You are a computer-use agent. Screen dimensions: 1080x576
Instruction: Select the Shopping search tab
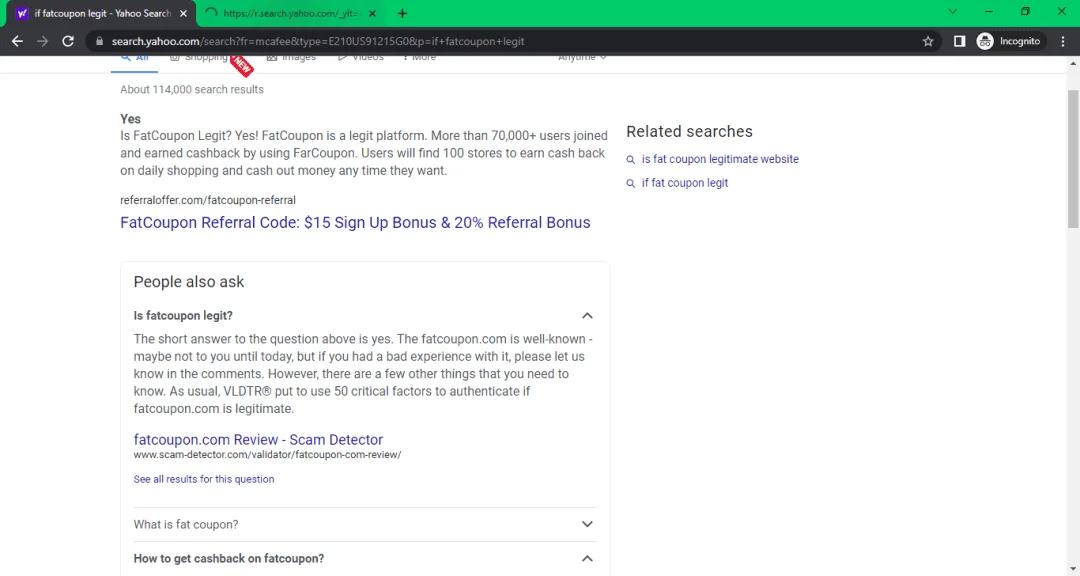tap(198, 57)
